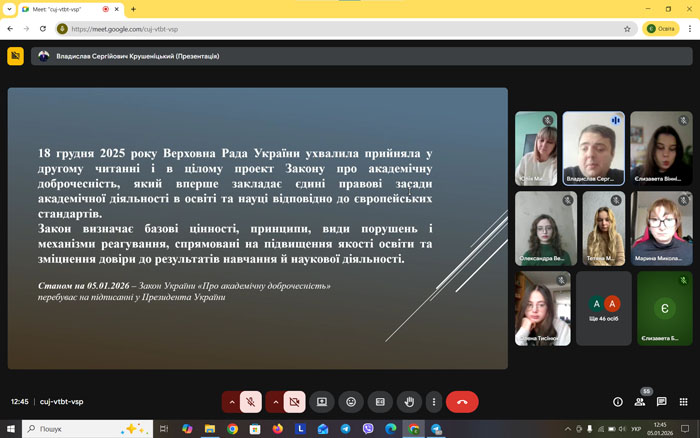
Task: Click the Present screen button
Action: [322, 401]
